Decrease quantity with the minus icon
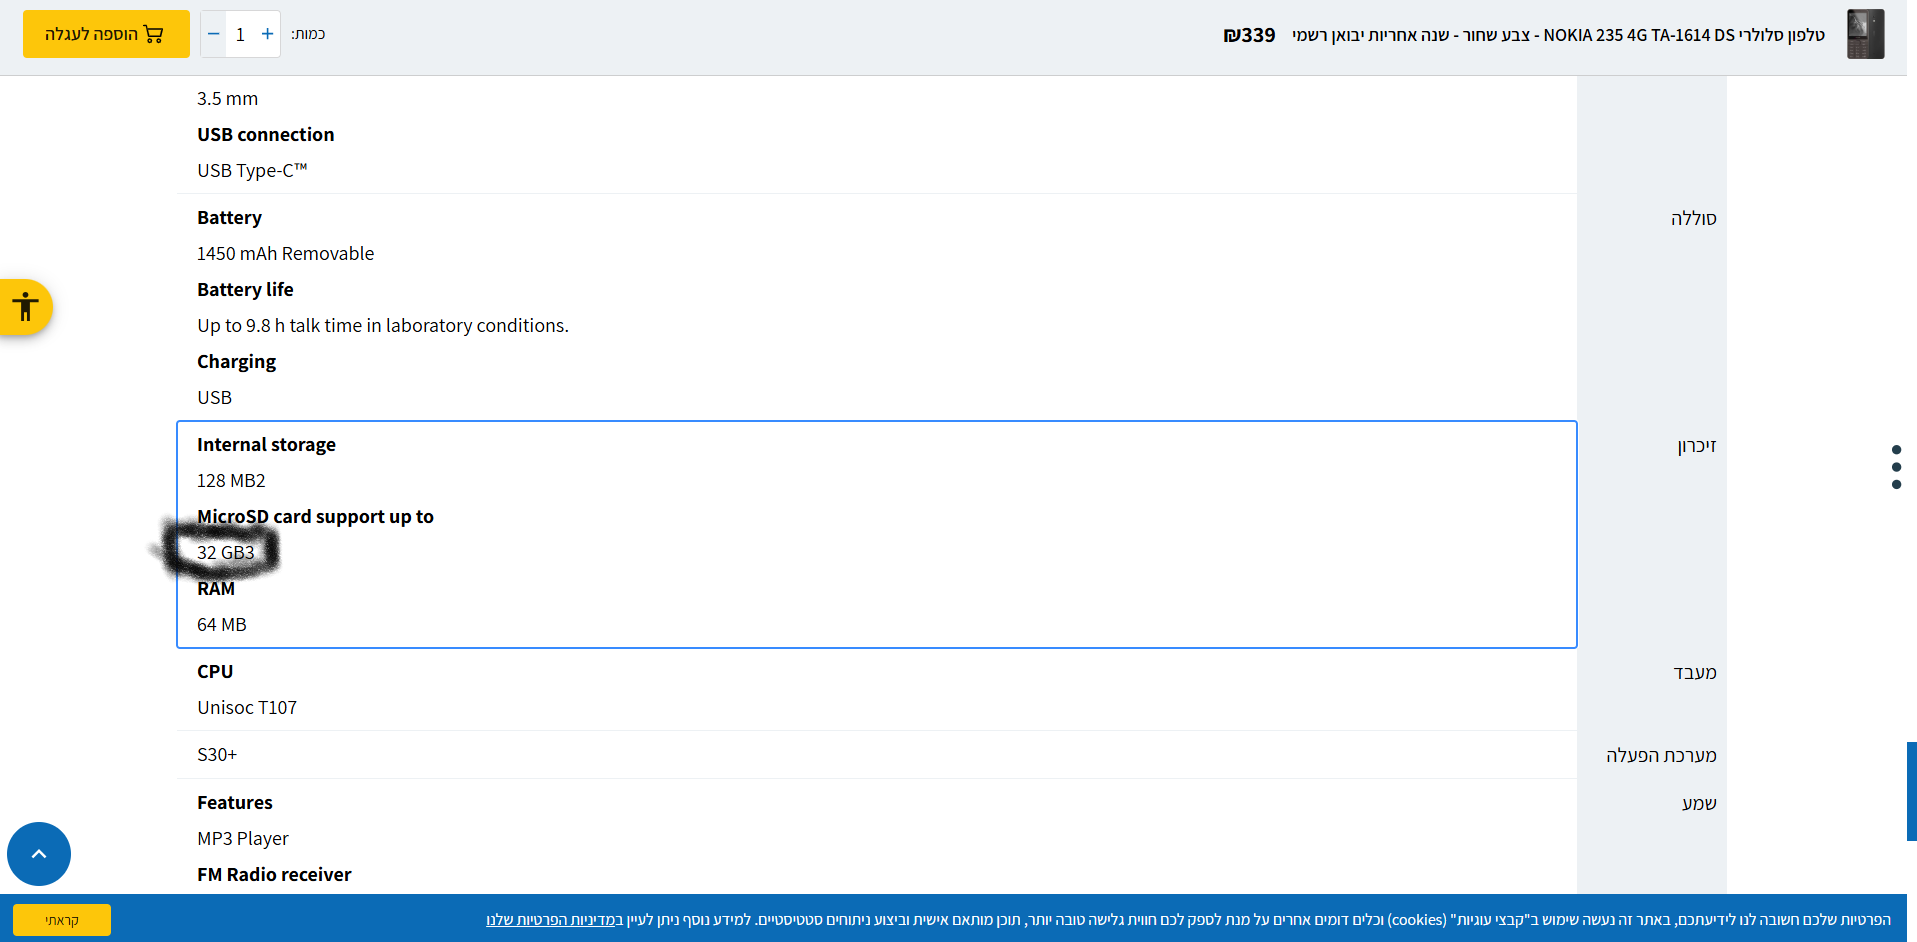 pos(213,34)
